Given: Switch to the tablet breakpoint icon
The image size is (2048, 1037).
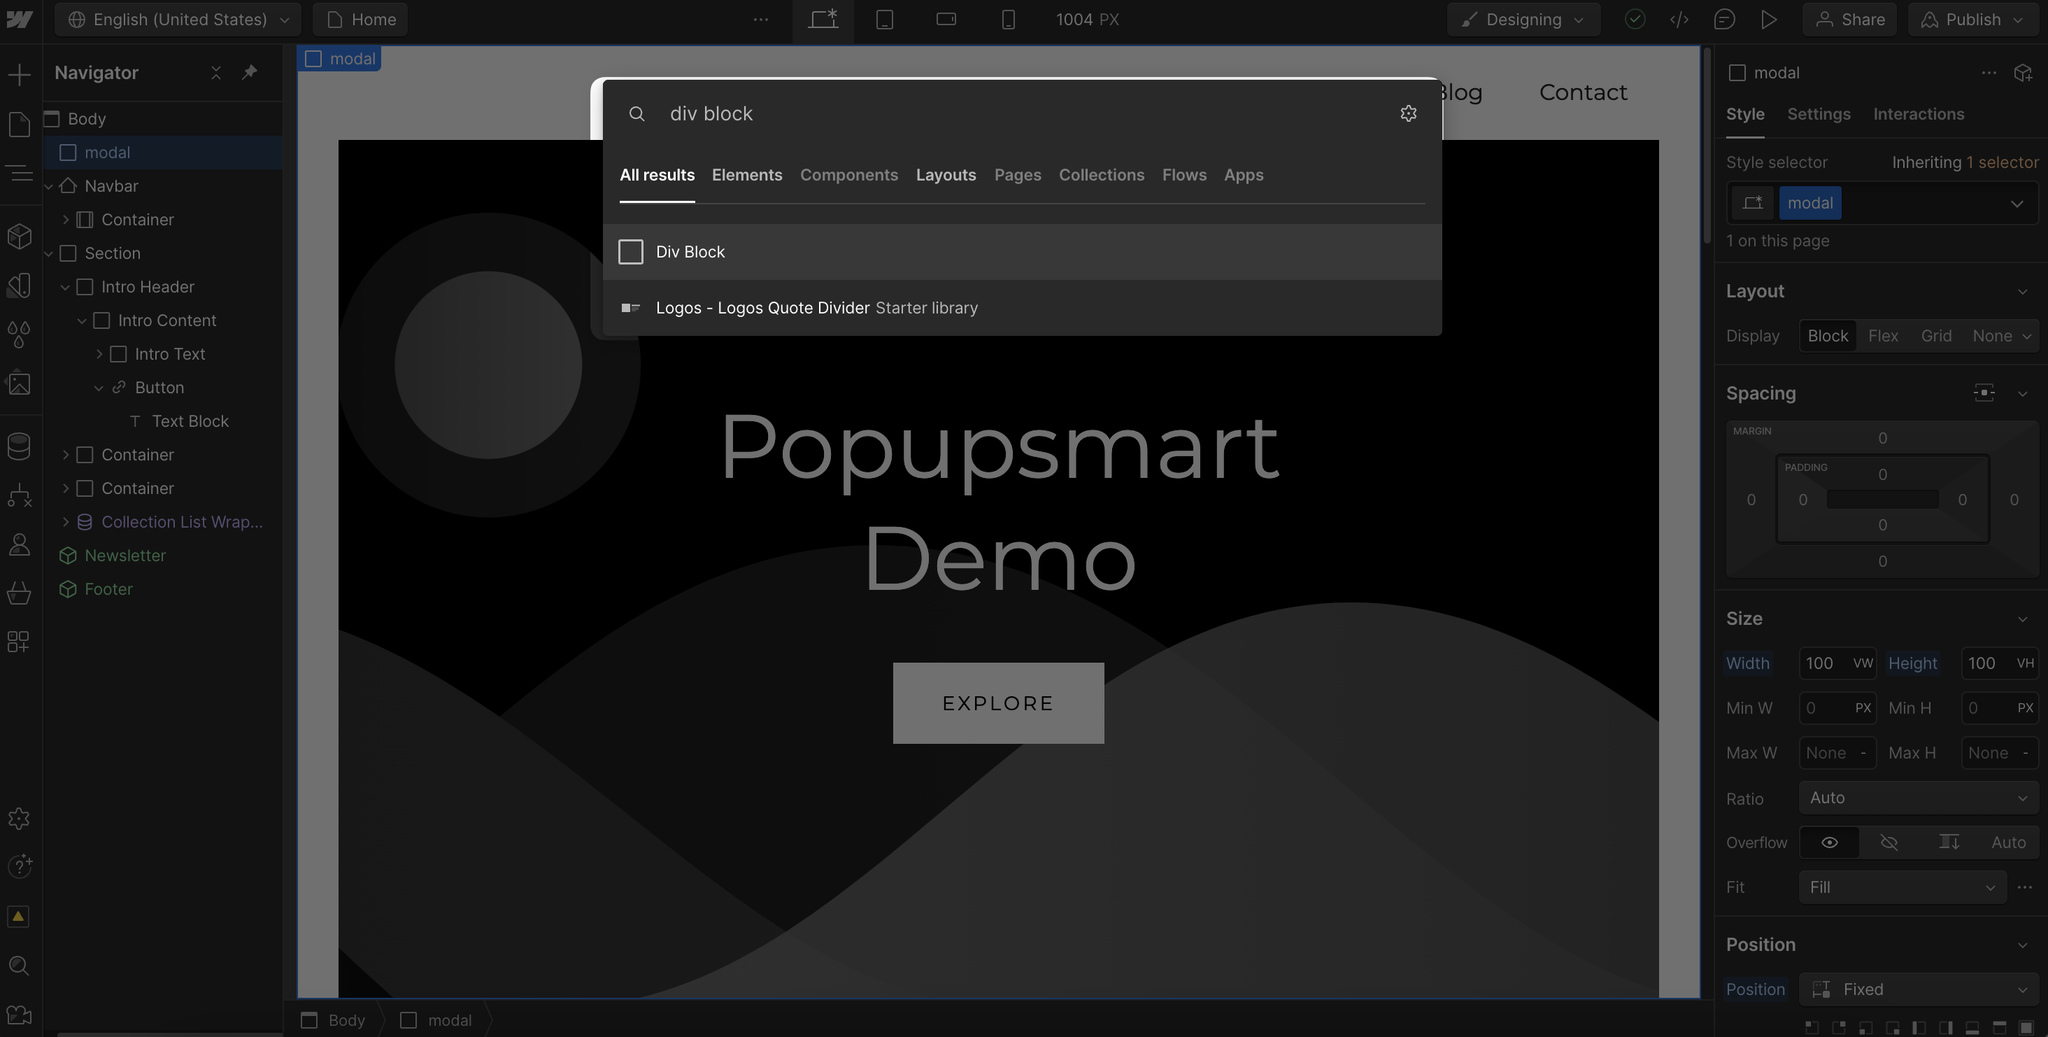Looking at the screenshot, I should [885, 20].
